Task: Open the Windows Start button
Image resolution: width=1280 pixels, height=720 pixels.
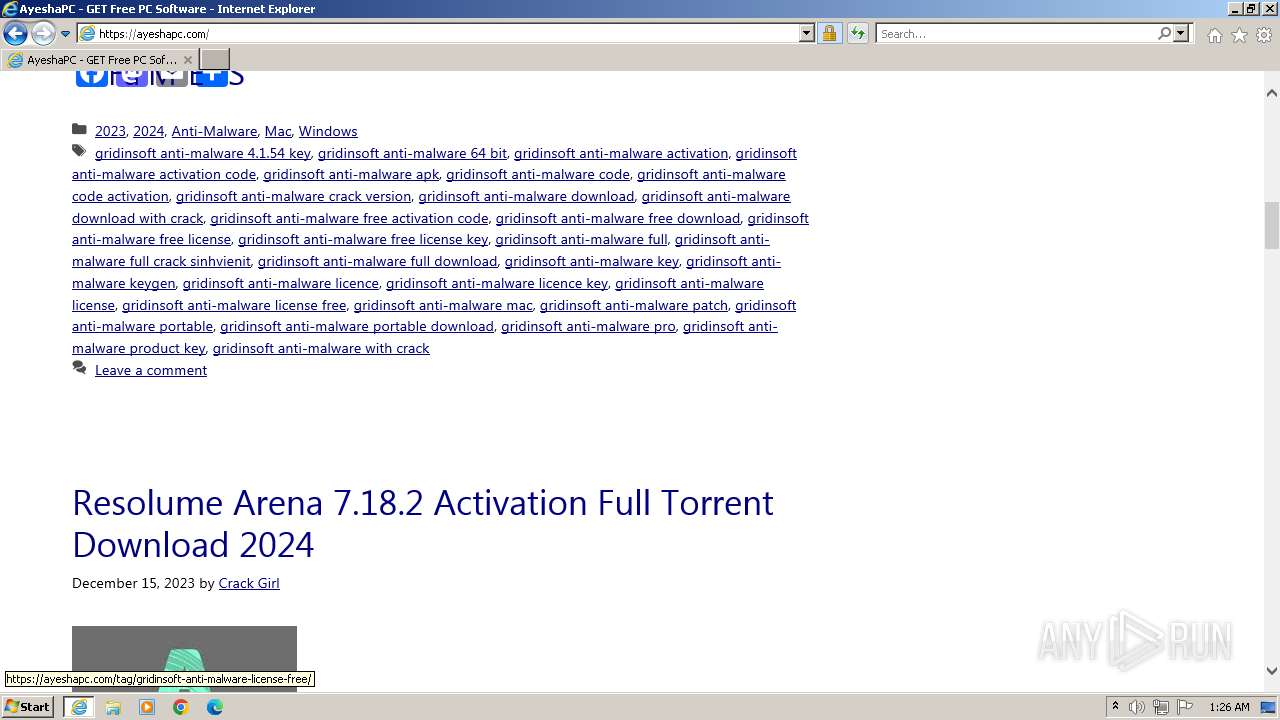Action: (28, 706)
